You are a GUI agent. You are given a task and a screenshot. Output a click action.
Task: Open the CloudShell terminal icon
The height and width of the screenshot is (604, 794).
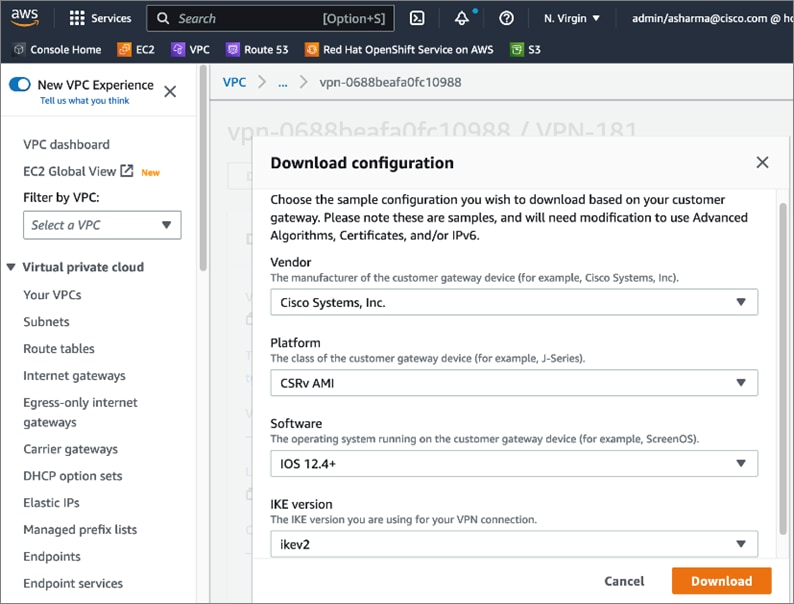coord(417,18)
